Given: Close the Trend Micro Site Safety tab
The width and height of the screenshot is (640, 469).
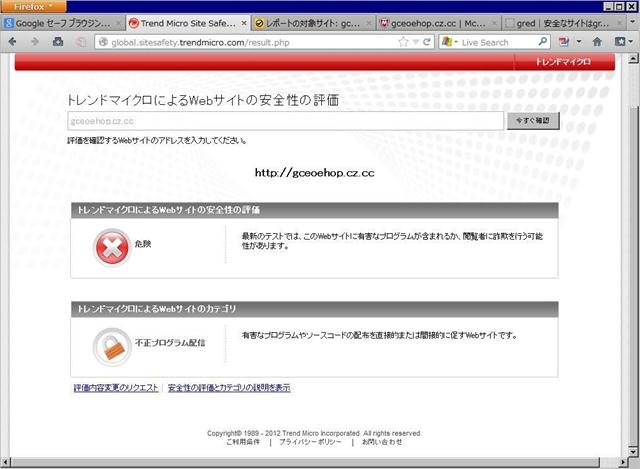Looking at the screenshot, I should [244, 23].
